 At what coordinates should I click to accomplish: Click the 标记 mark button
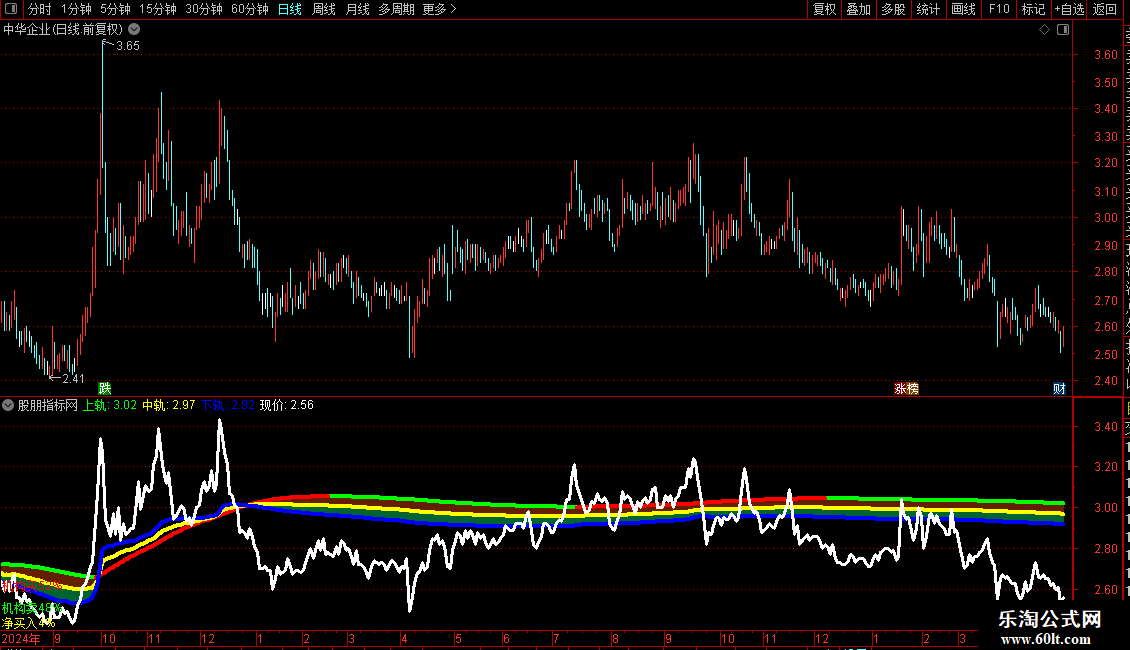[1033, 9]
